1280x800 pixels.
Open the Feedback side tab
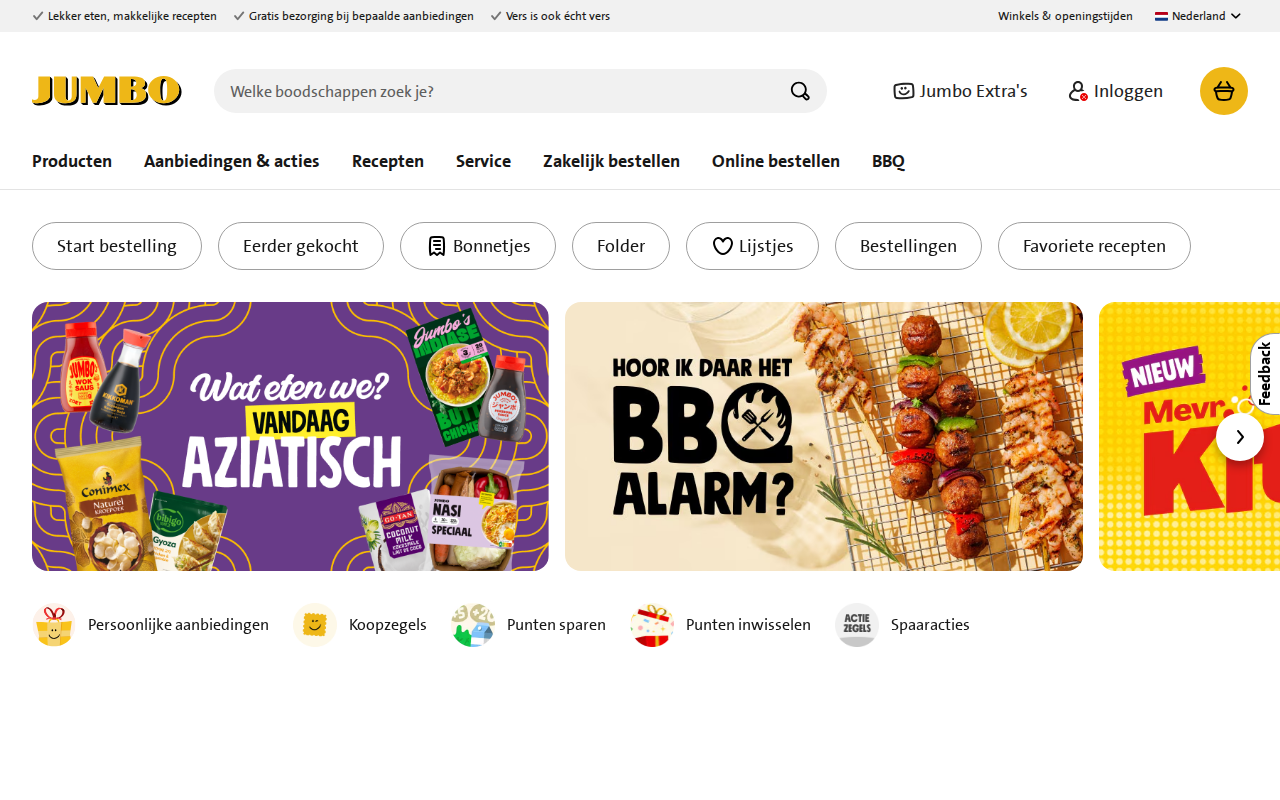coord(1265,373)
